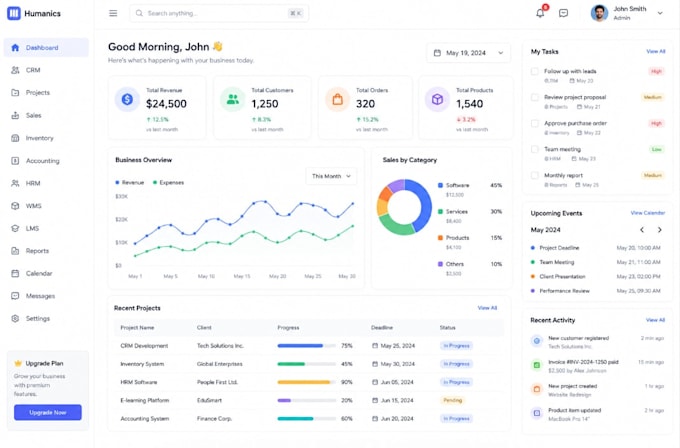Focus the Search anything field
This screenshot has height=448, width=680.
[219, 13]
